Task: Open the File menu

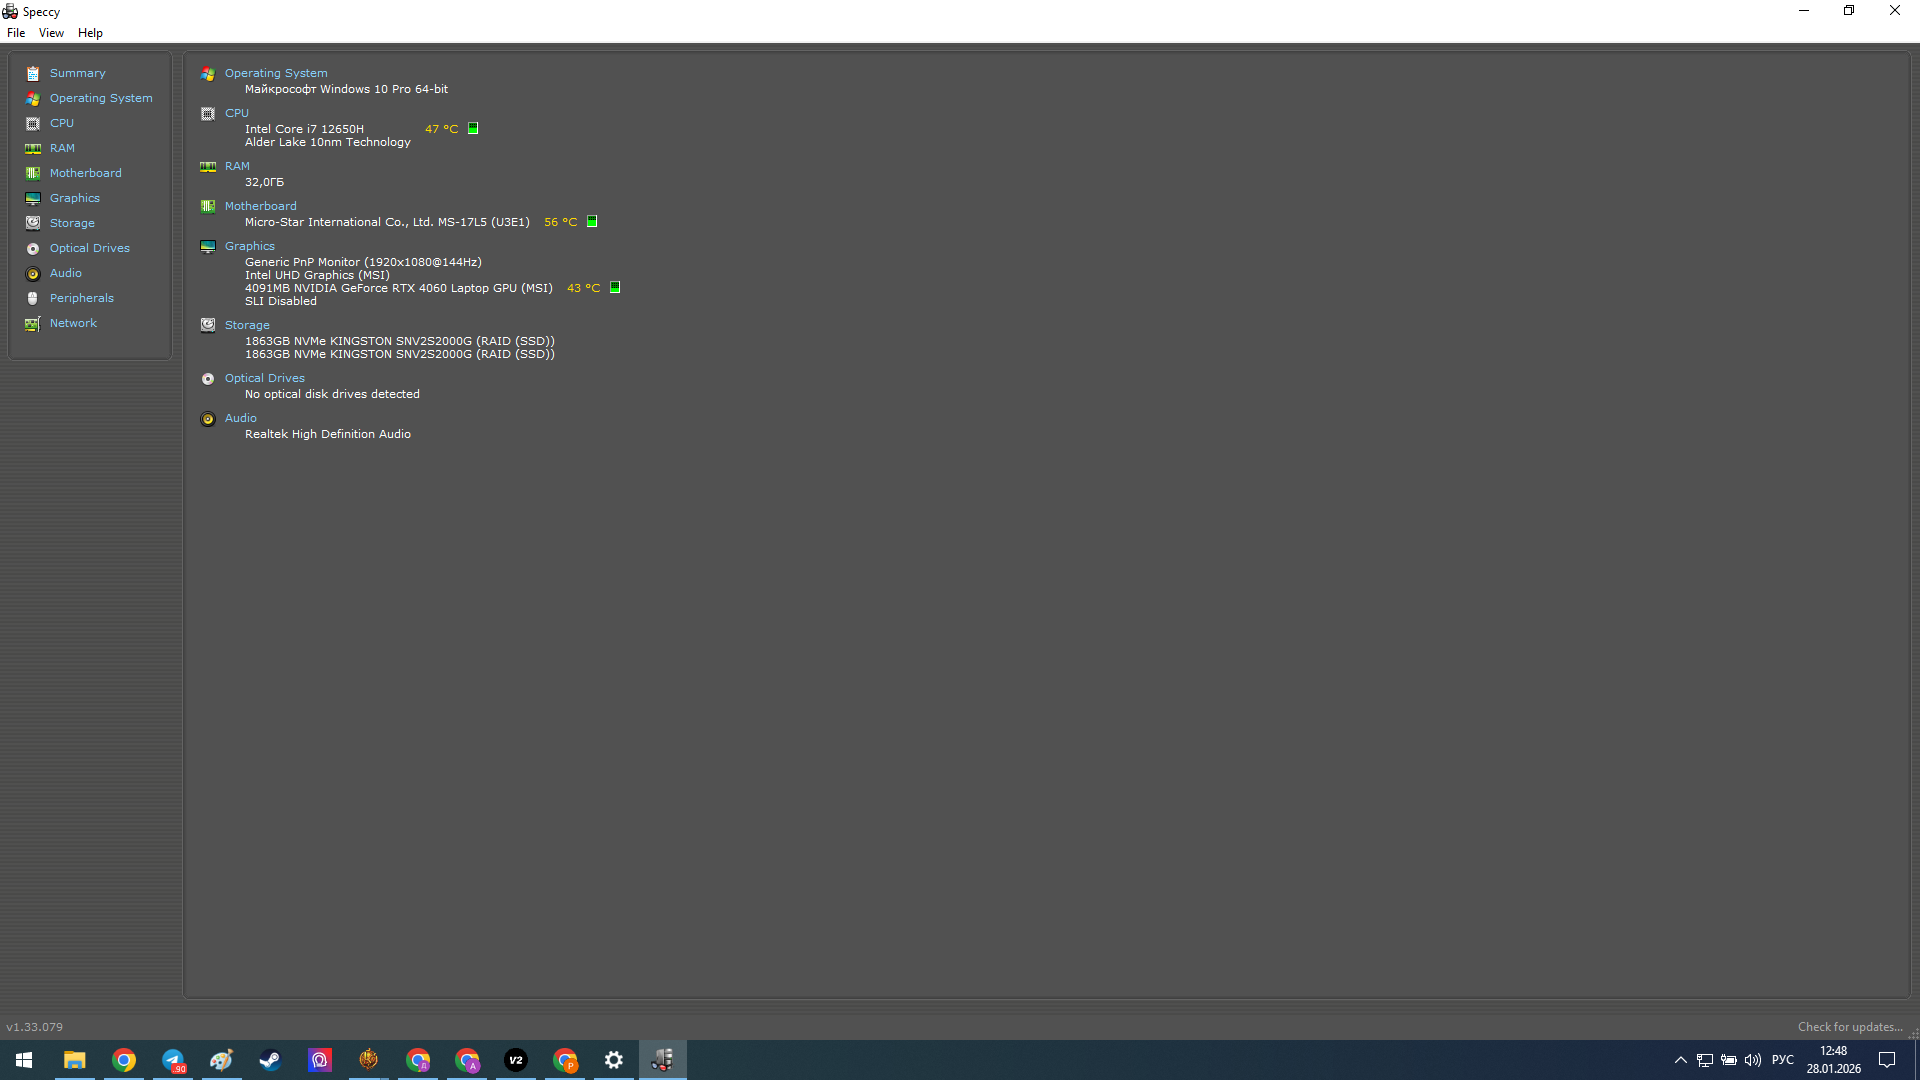Action: coord(16,33)
